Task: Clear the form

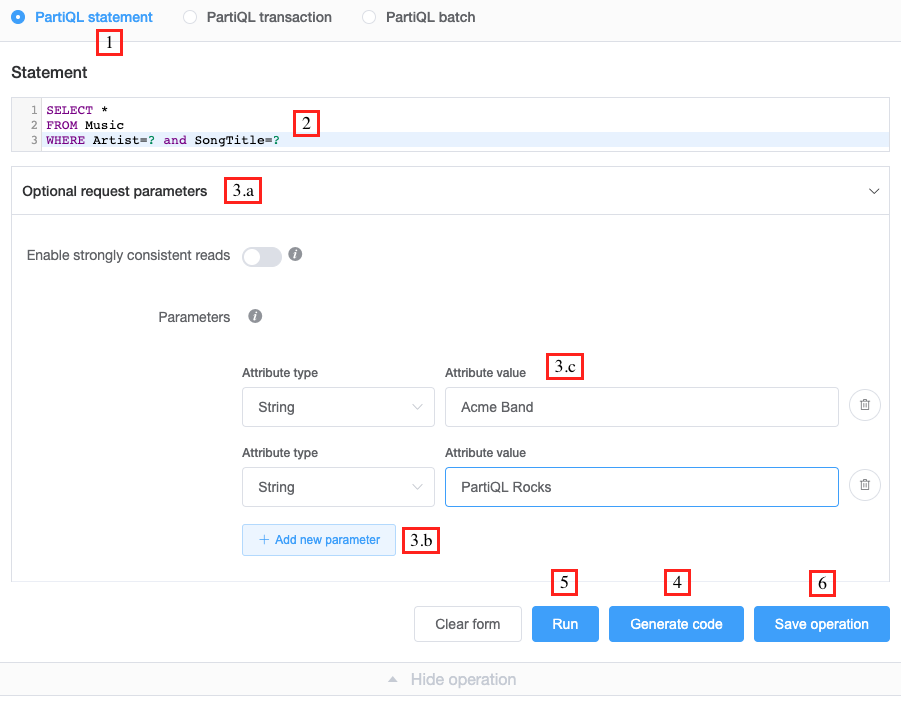Action: (467, 623)
